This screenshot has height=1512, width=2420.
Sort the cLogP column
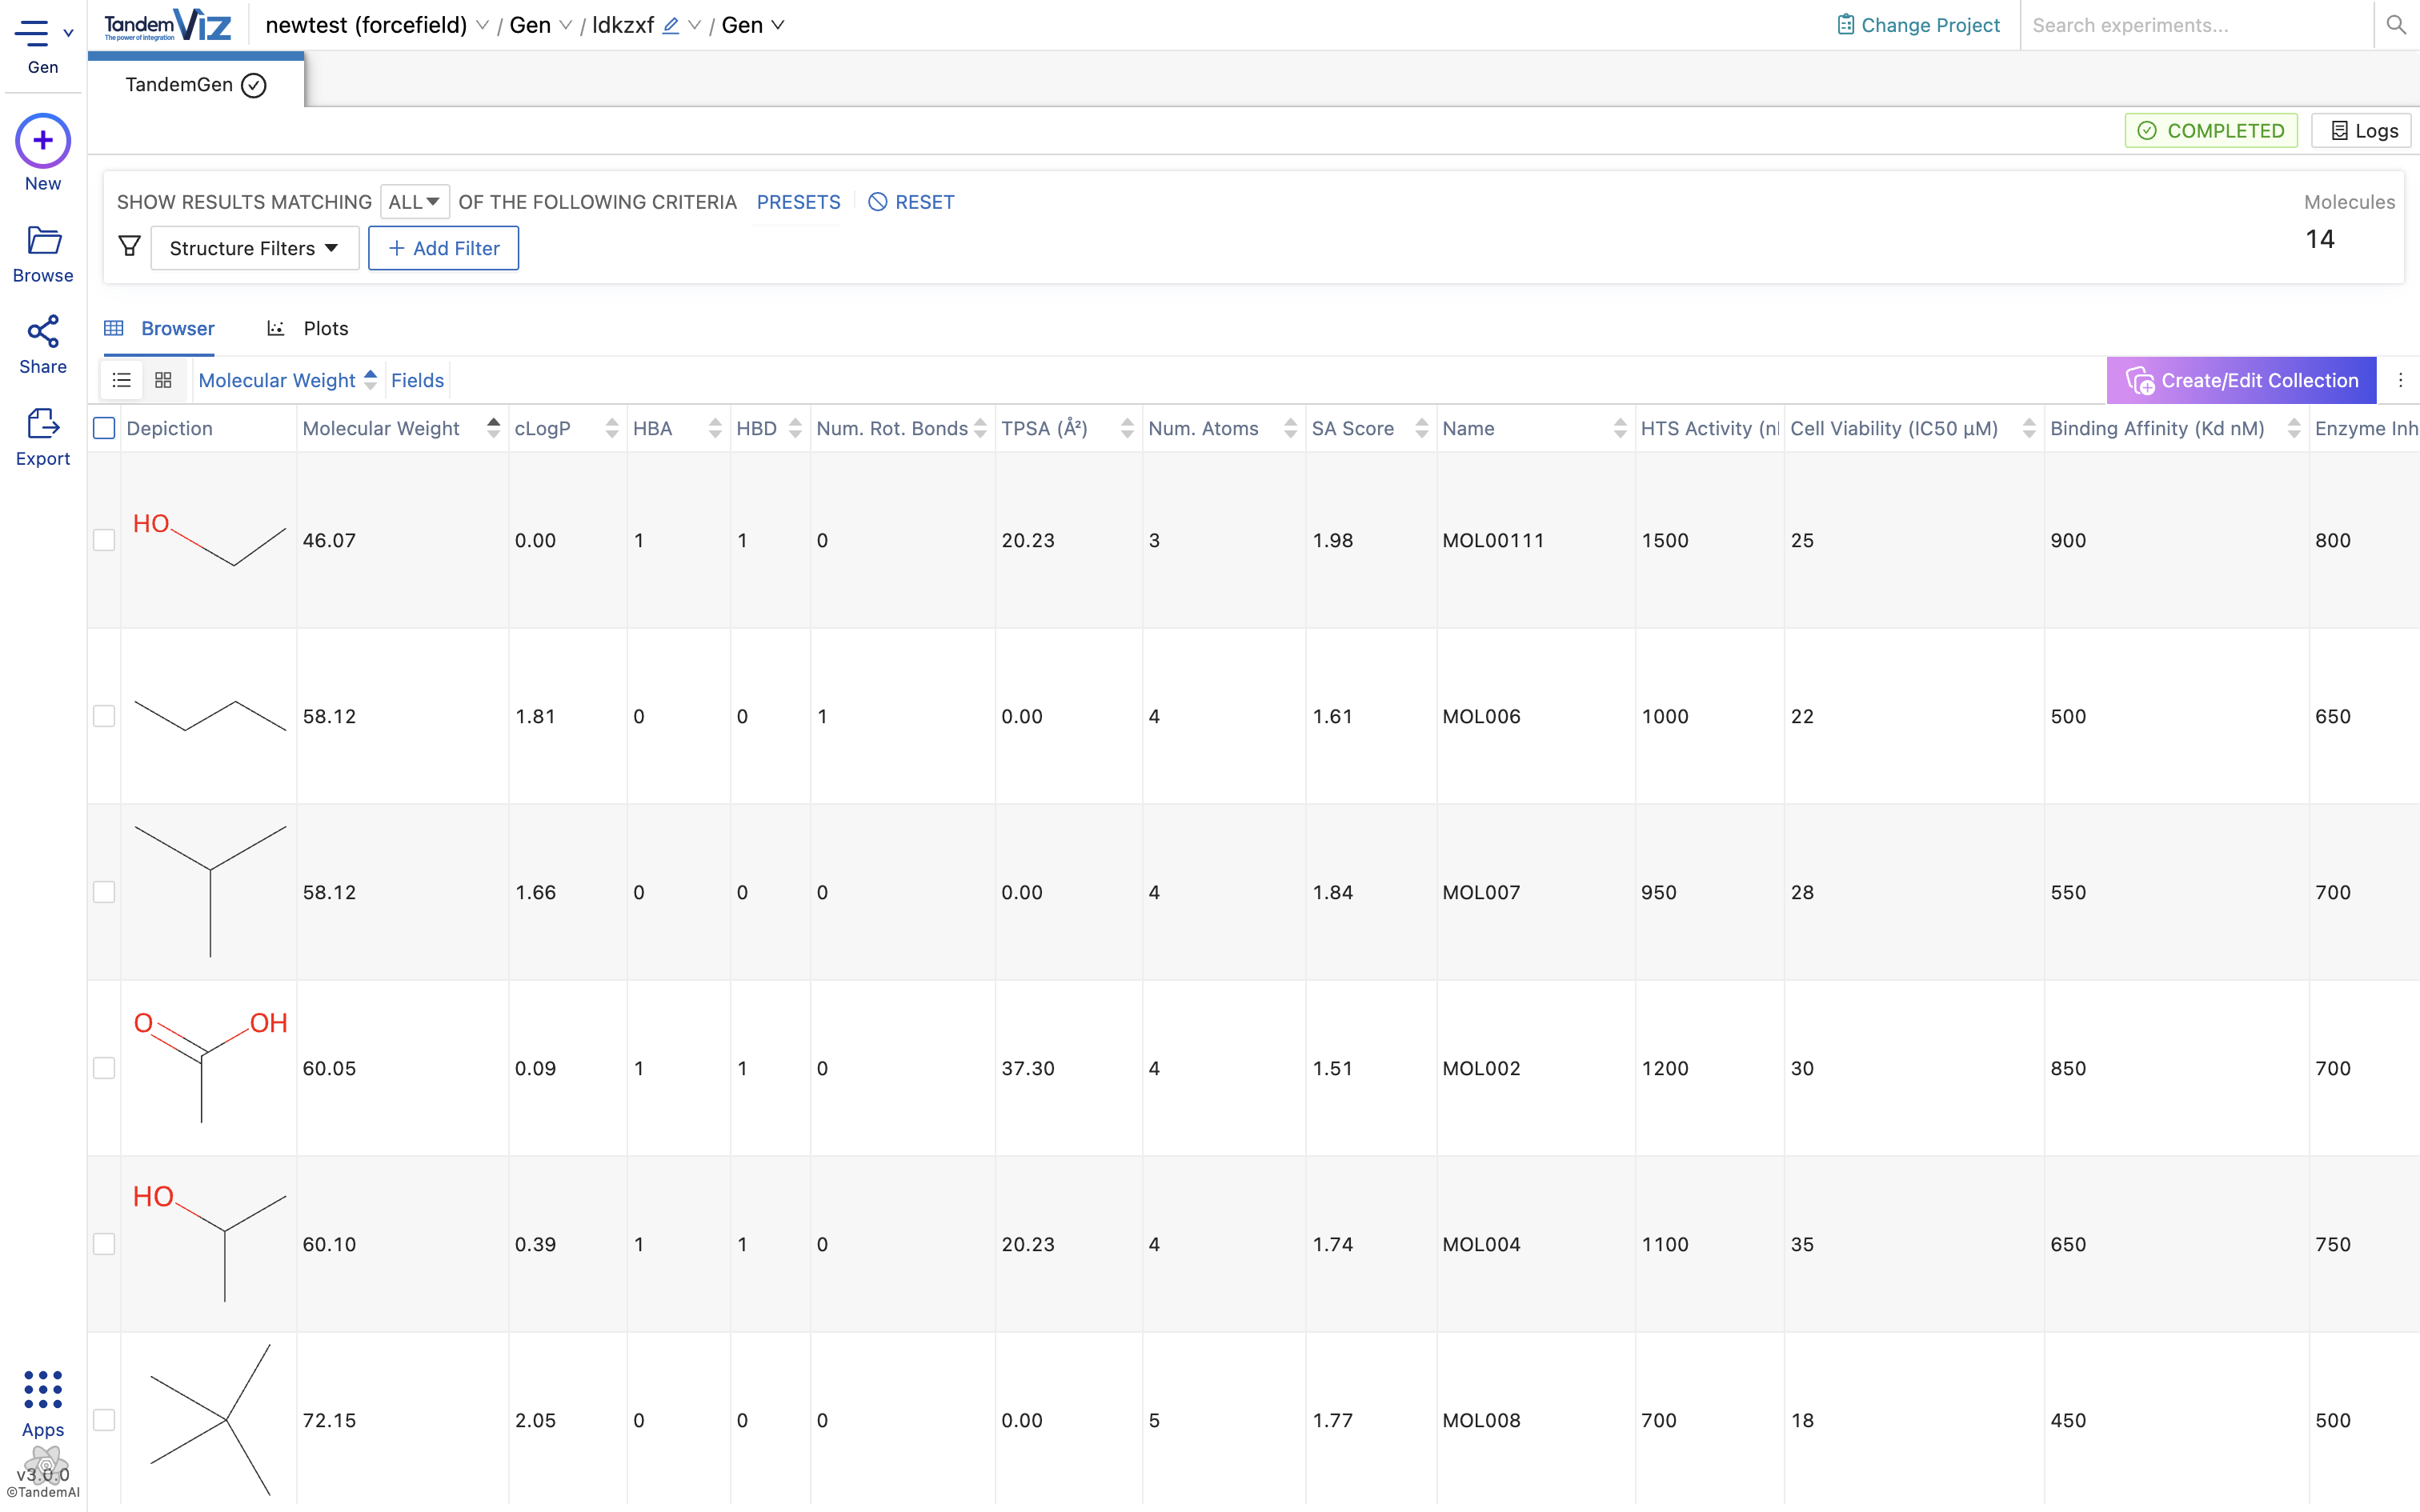click(612, 428)
